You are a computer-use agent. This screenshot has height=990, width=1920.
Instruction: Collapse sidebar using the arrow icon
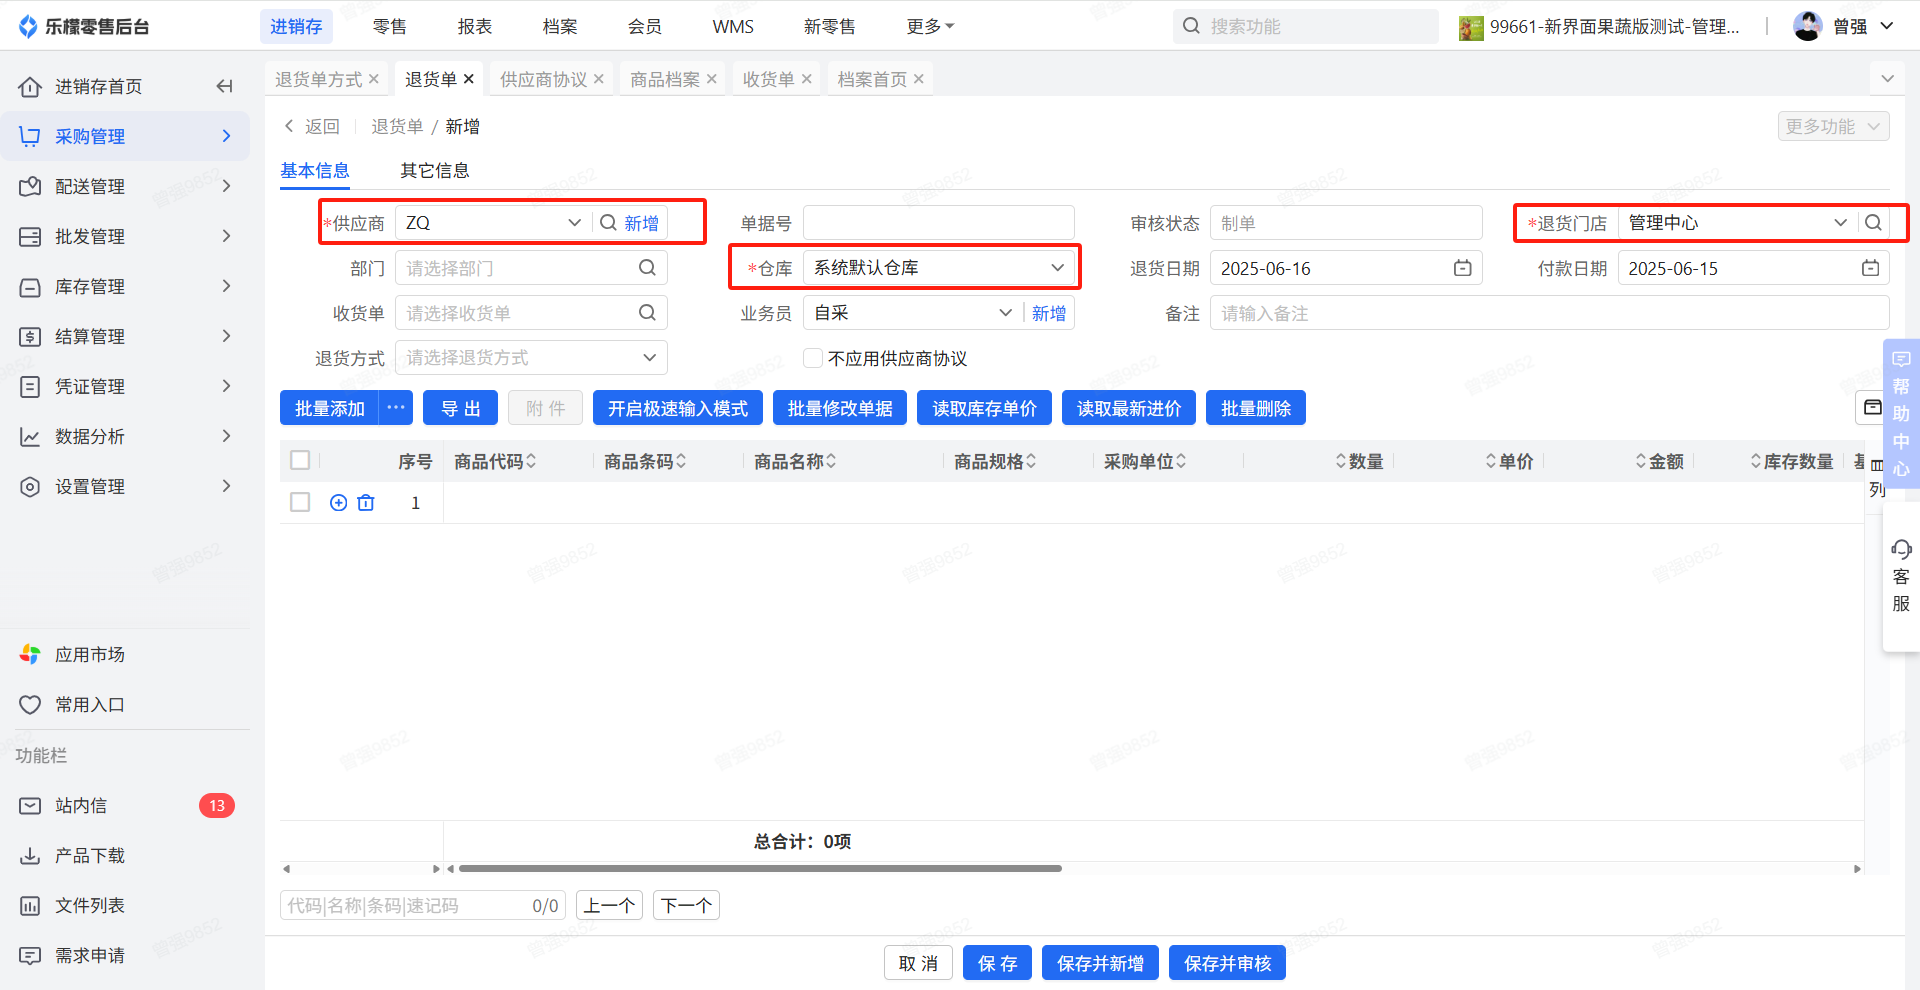pos(225,86)
